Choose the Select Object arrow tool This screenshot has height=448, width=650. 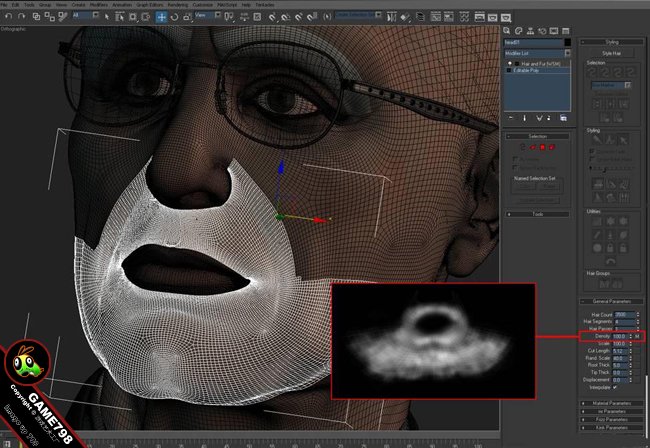tap(107, 17)
